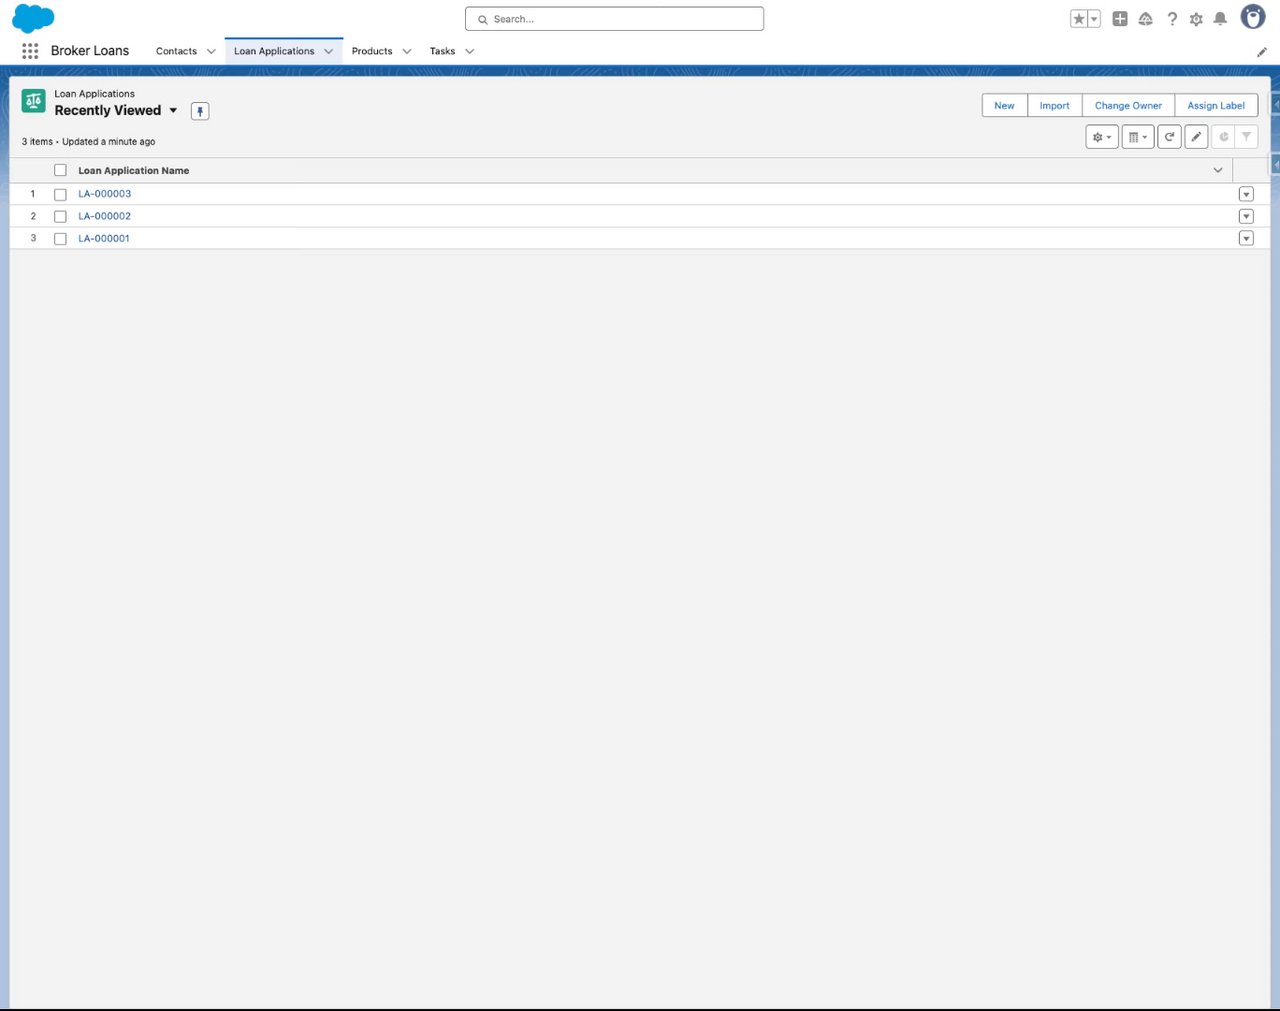Open Global Actions plus icon
Viewport: 1280px width, 1011px height.
1120,19
